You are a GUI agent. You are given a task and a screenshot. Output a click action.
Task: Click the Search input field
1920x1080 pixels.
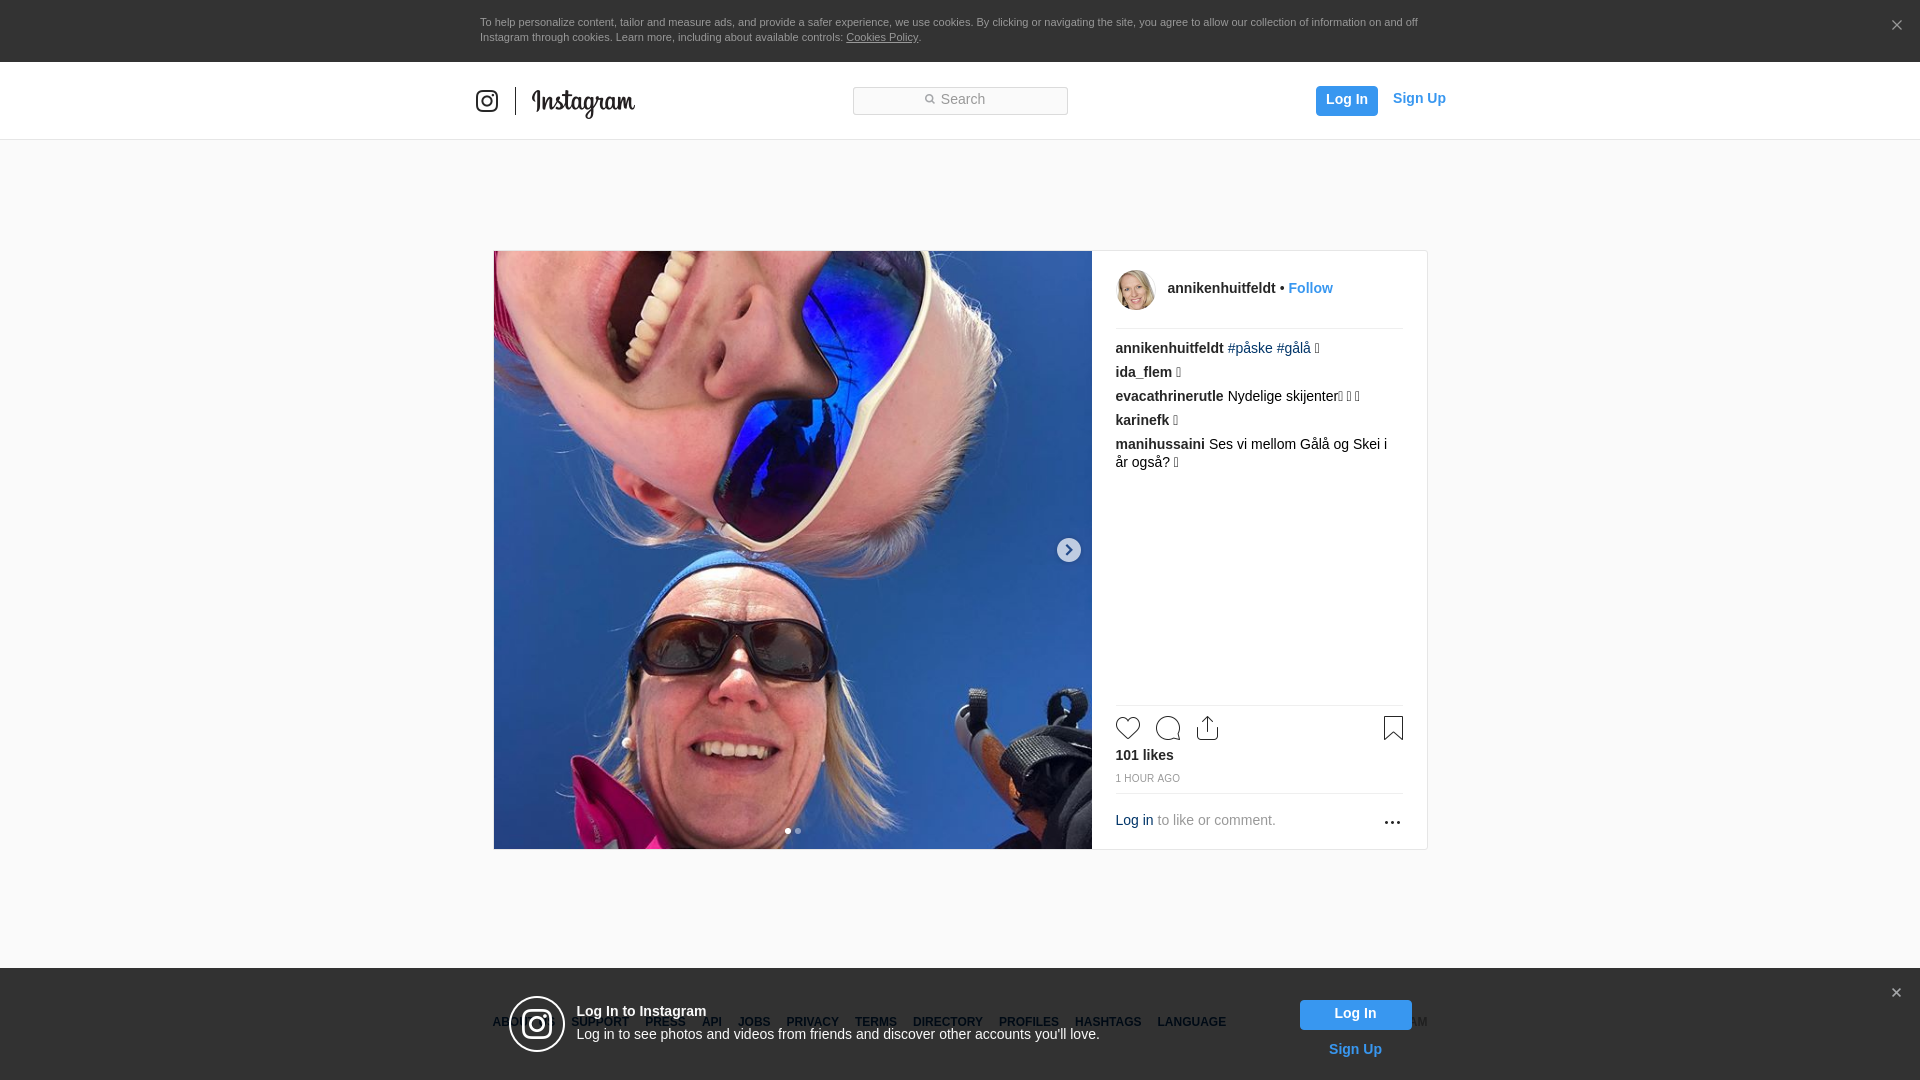(960, 100)
